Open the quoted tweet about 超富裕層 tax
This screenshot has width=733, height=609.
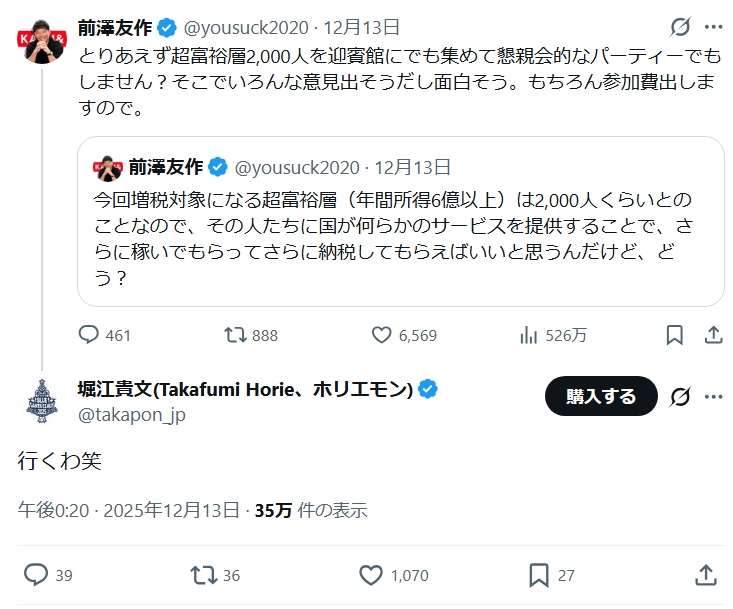[x=401, y=222]
